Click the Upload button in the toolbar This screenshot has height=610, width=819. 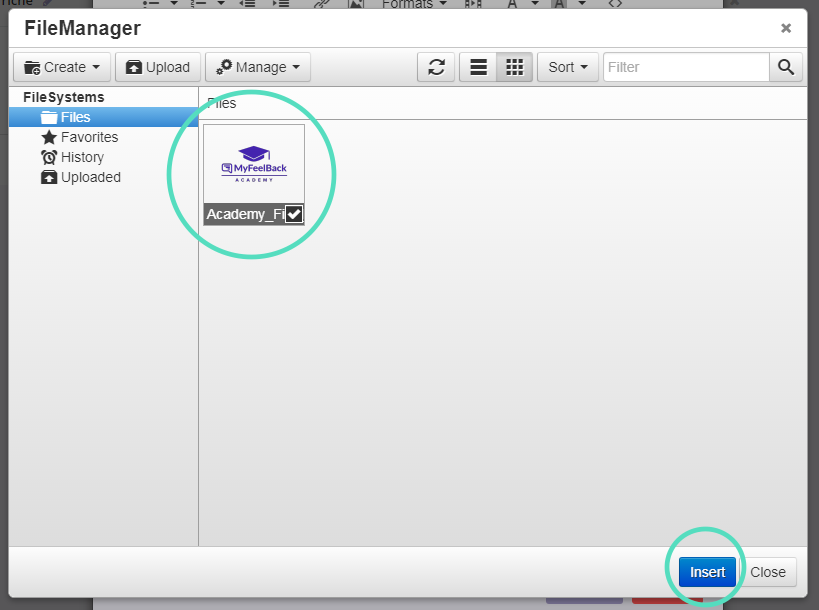(x=158, y=67)
